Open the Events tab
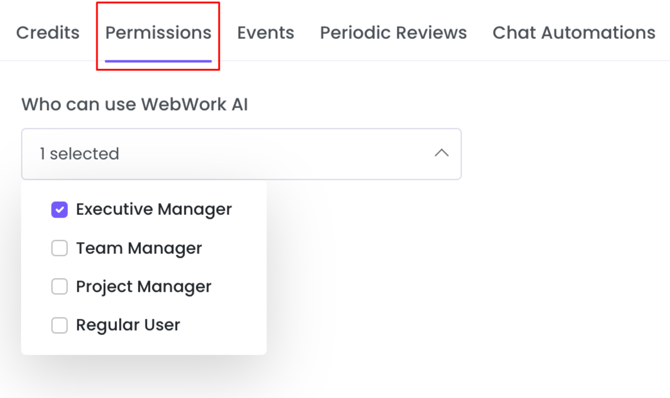 tap(266, 33)
